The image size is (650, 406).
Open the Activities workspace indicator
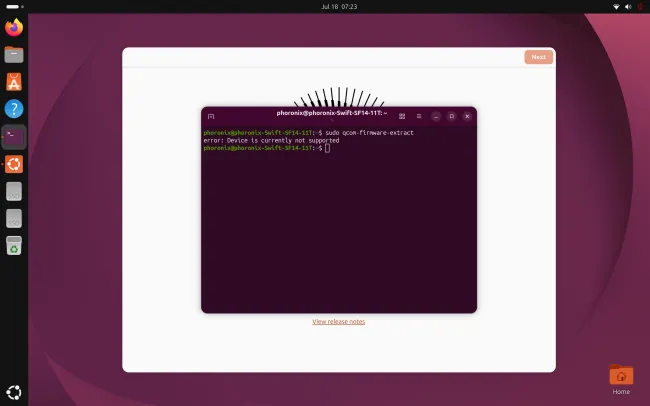click(x=15, y=7)
